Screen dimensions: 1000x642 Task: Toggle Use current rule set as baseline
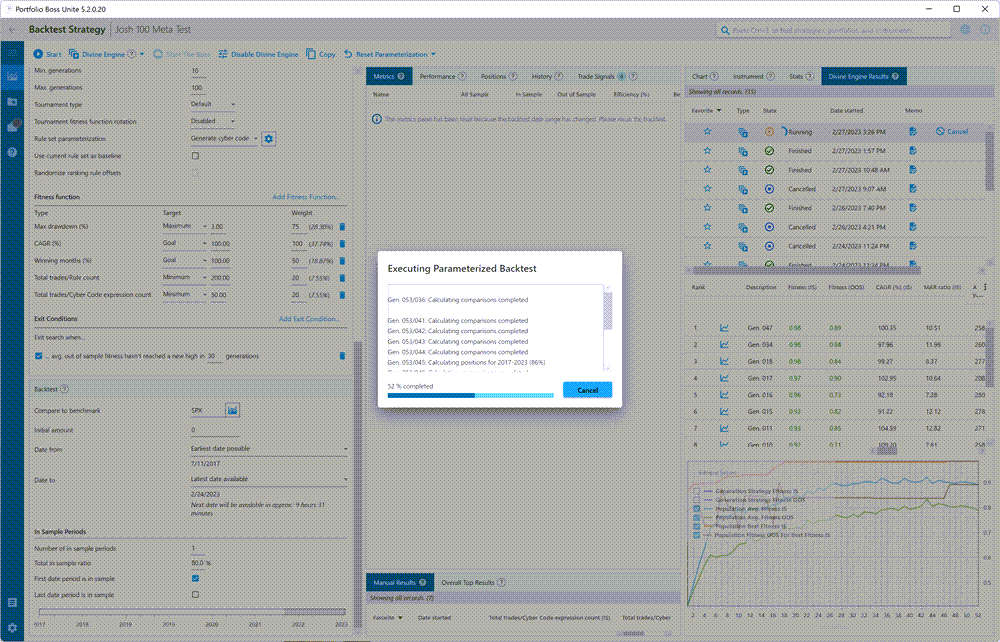[x=195, y=156]
